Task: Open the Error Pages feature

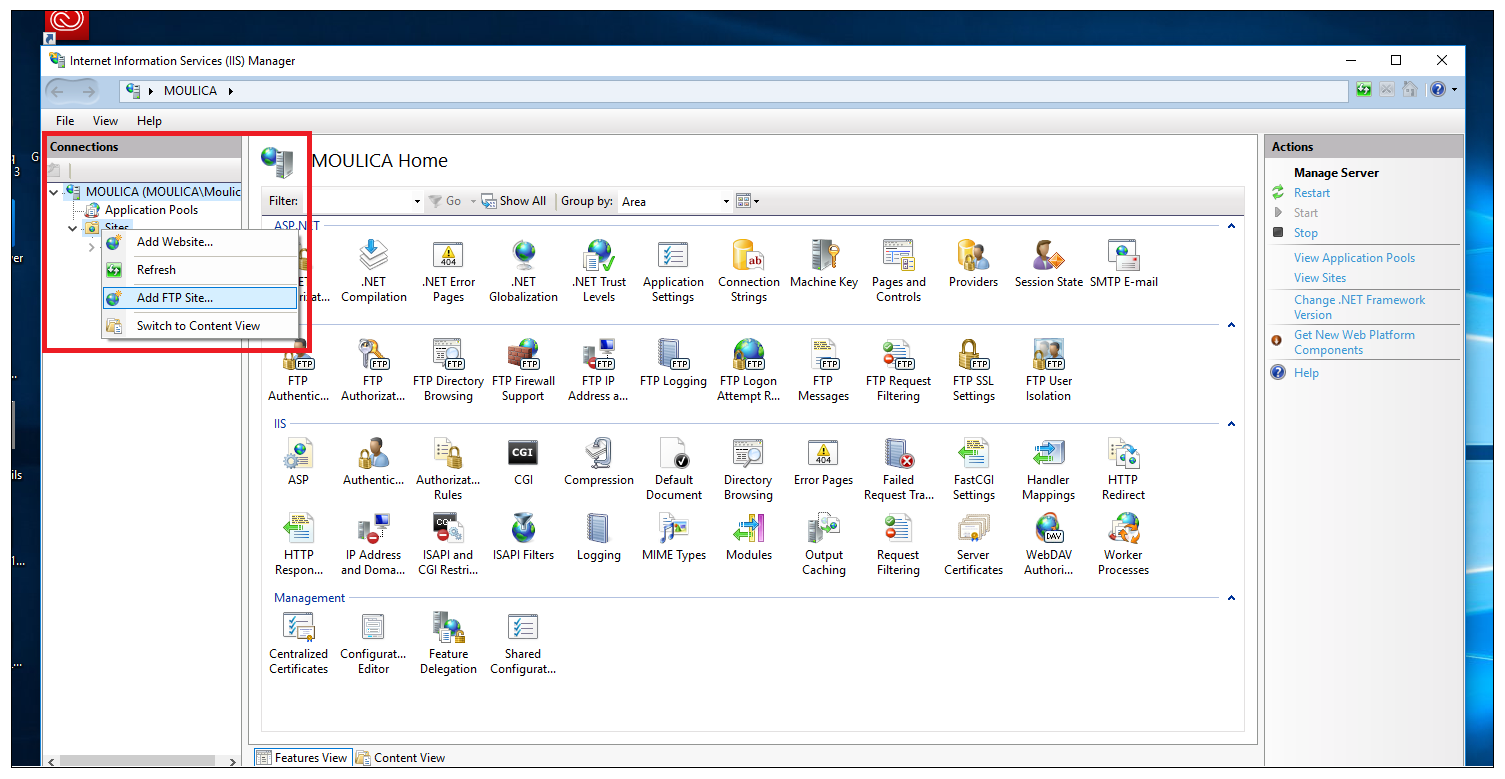Action: point(823,462)
